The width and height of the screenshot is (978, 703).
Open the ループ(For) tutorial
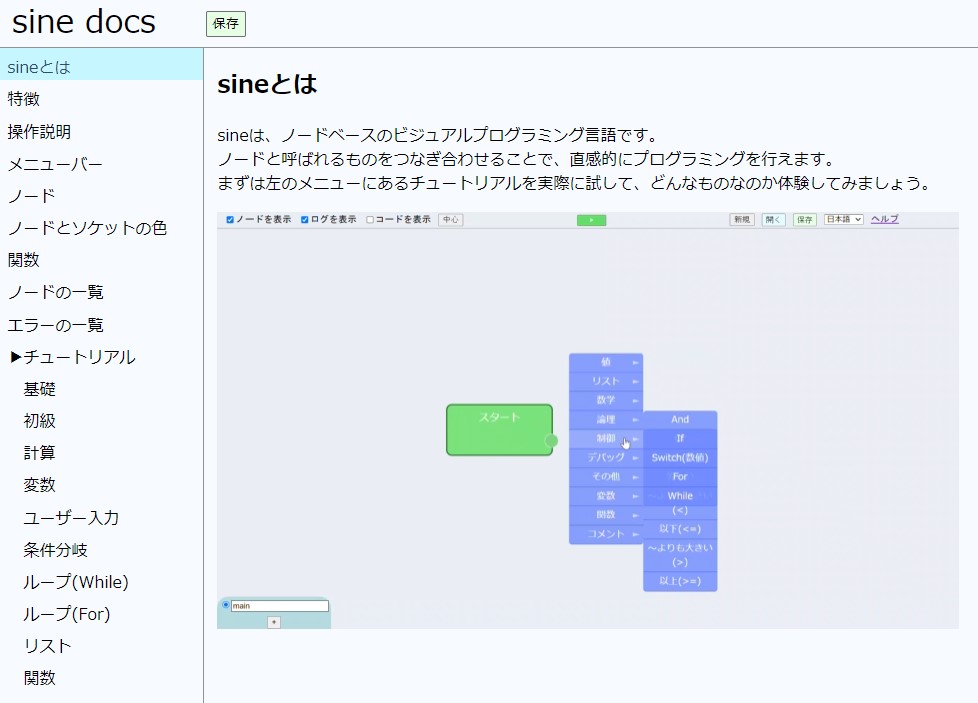click(67, 614)
